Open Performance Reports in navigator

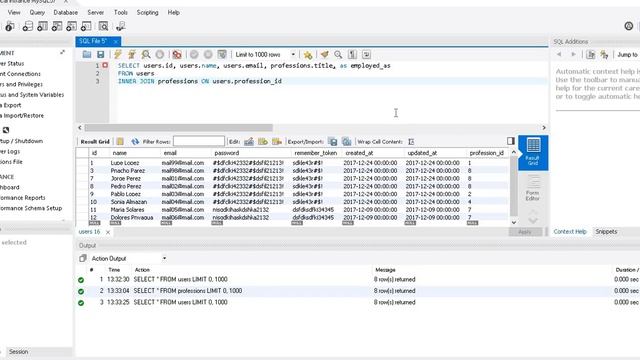tap(23, 198)
